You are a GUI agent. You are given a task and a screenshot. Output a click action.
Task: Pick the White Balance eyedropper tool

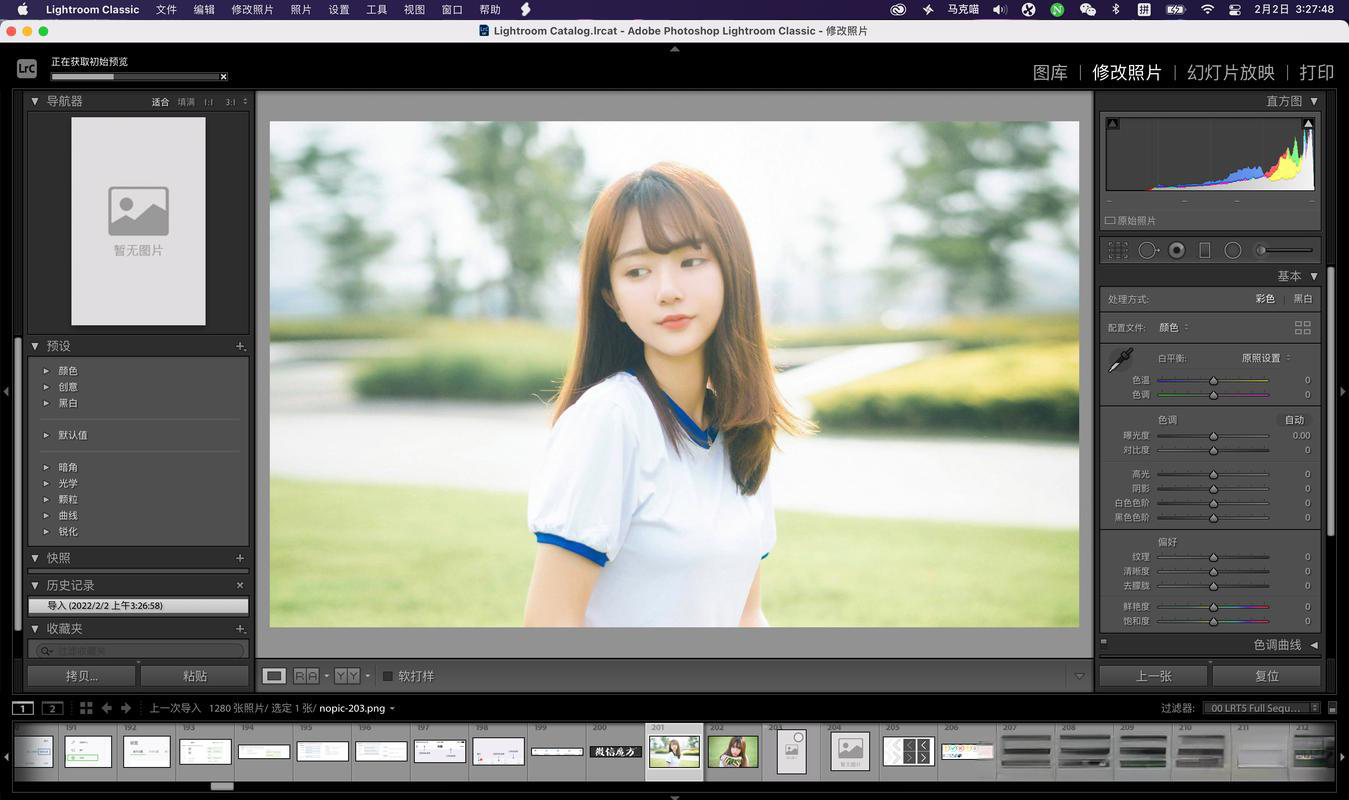click(x=1121, y=361)
